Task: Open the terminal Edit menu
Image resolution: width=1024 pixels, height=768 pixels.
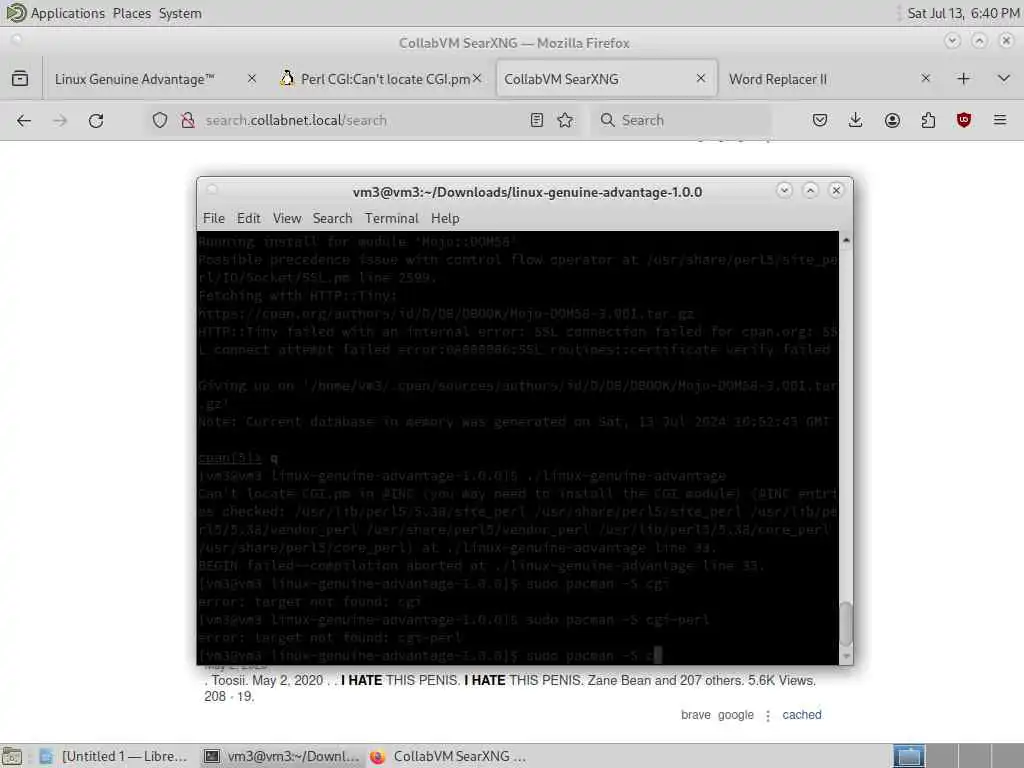Action: (248, 218)
